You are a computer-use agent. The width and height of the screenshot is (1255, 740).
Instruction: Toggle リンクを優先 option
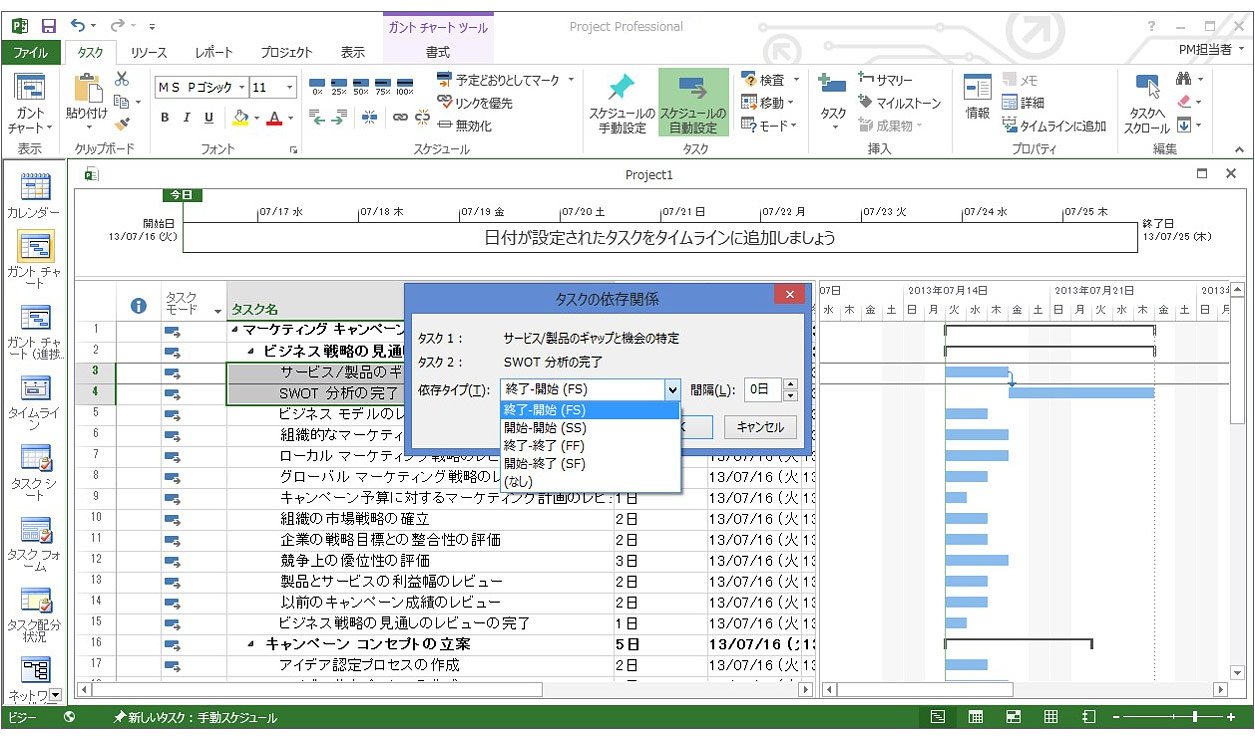[x=475, y=103]
